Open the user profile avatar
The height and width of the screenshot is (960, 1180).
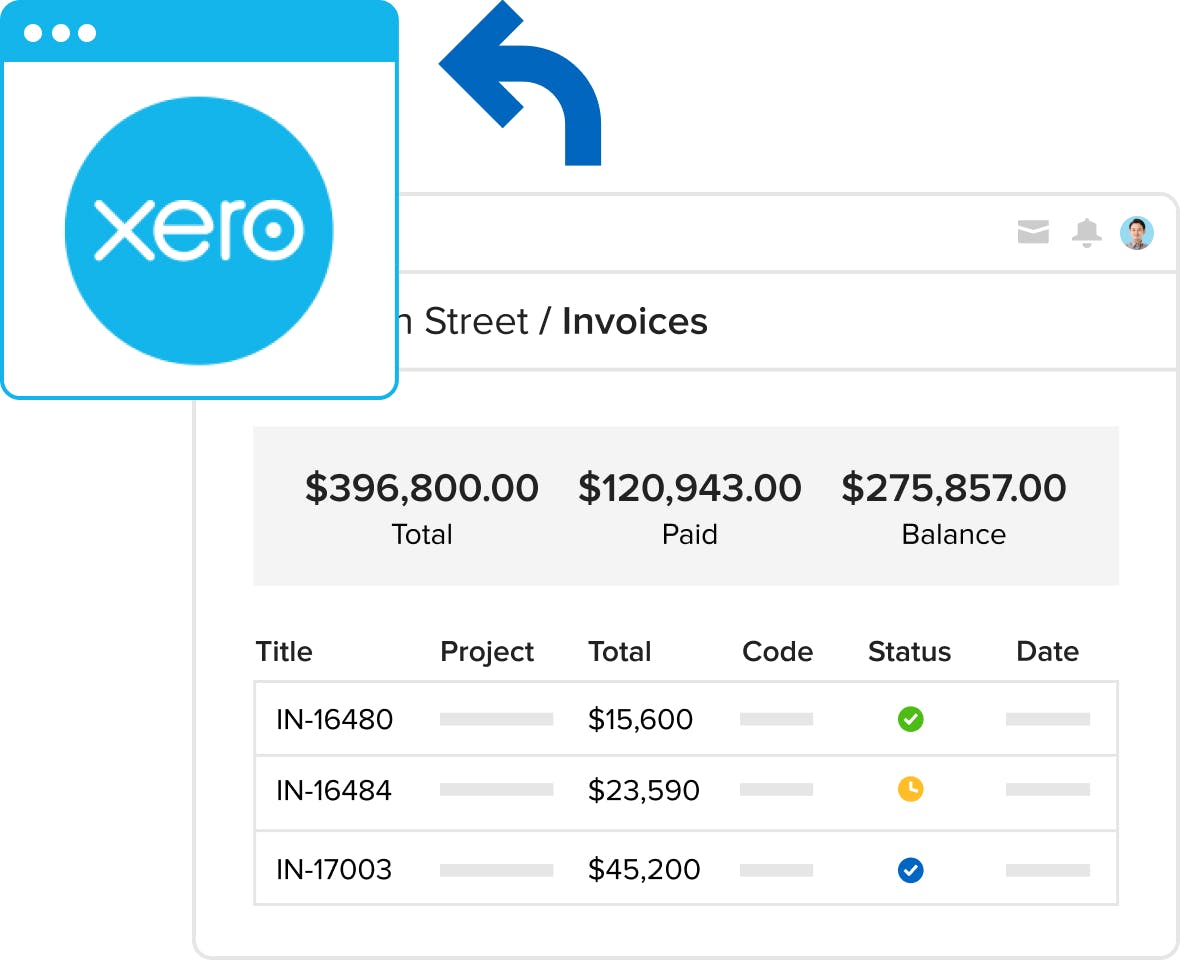[x=1137, y=232]
